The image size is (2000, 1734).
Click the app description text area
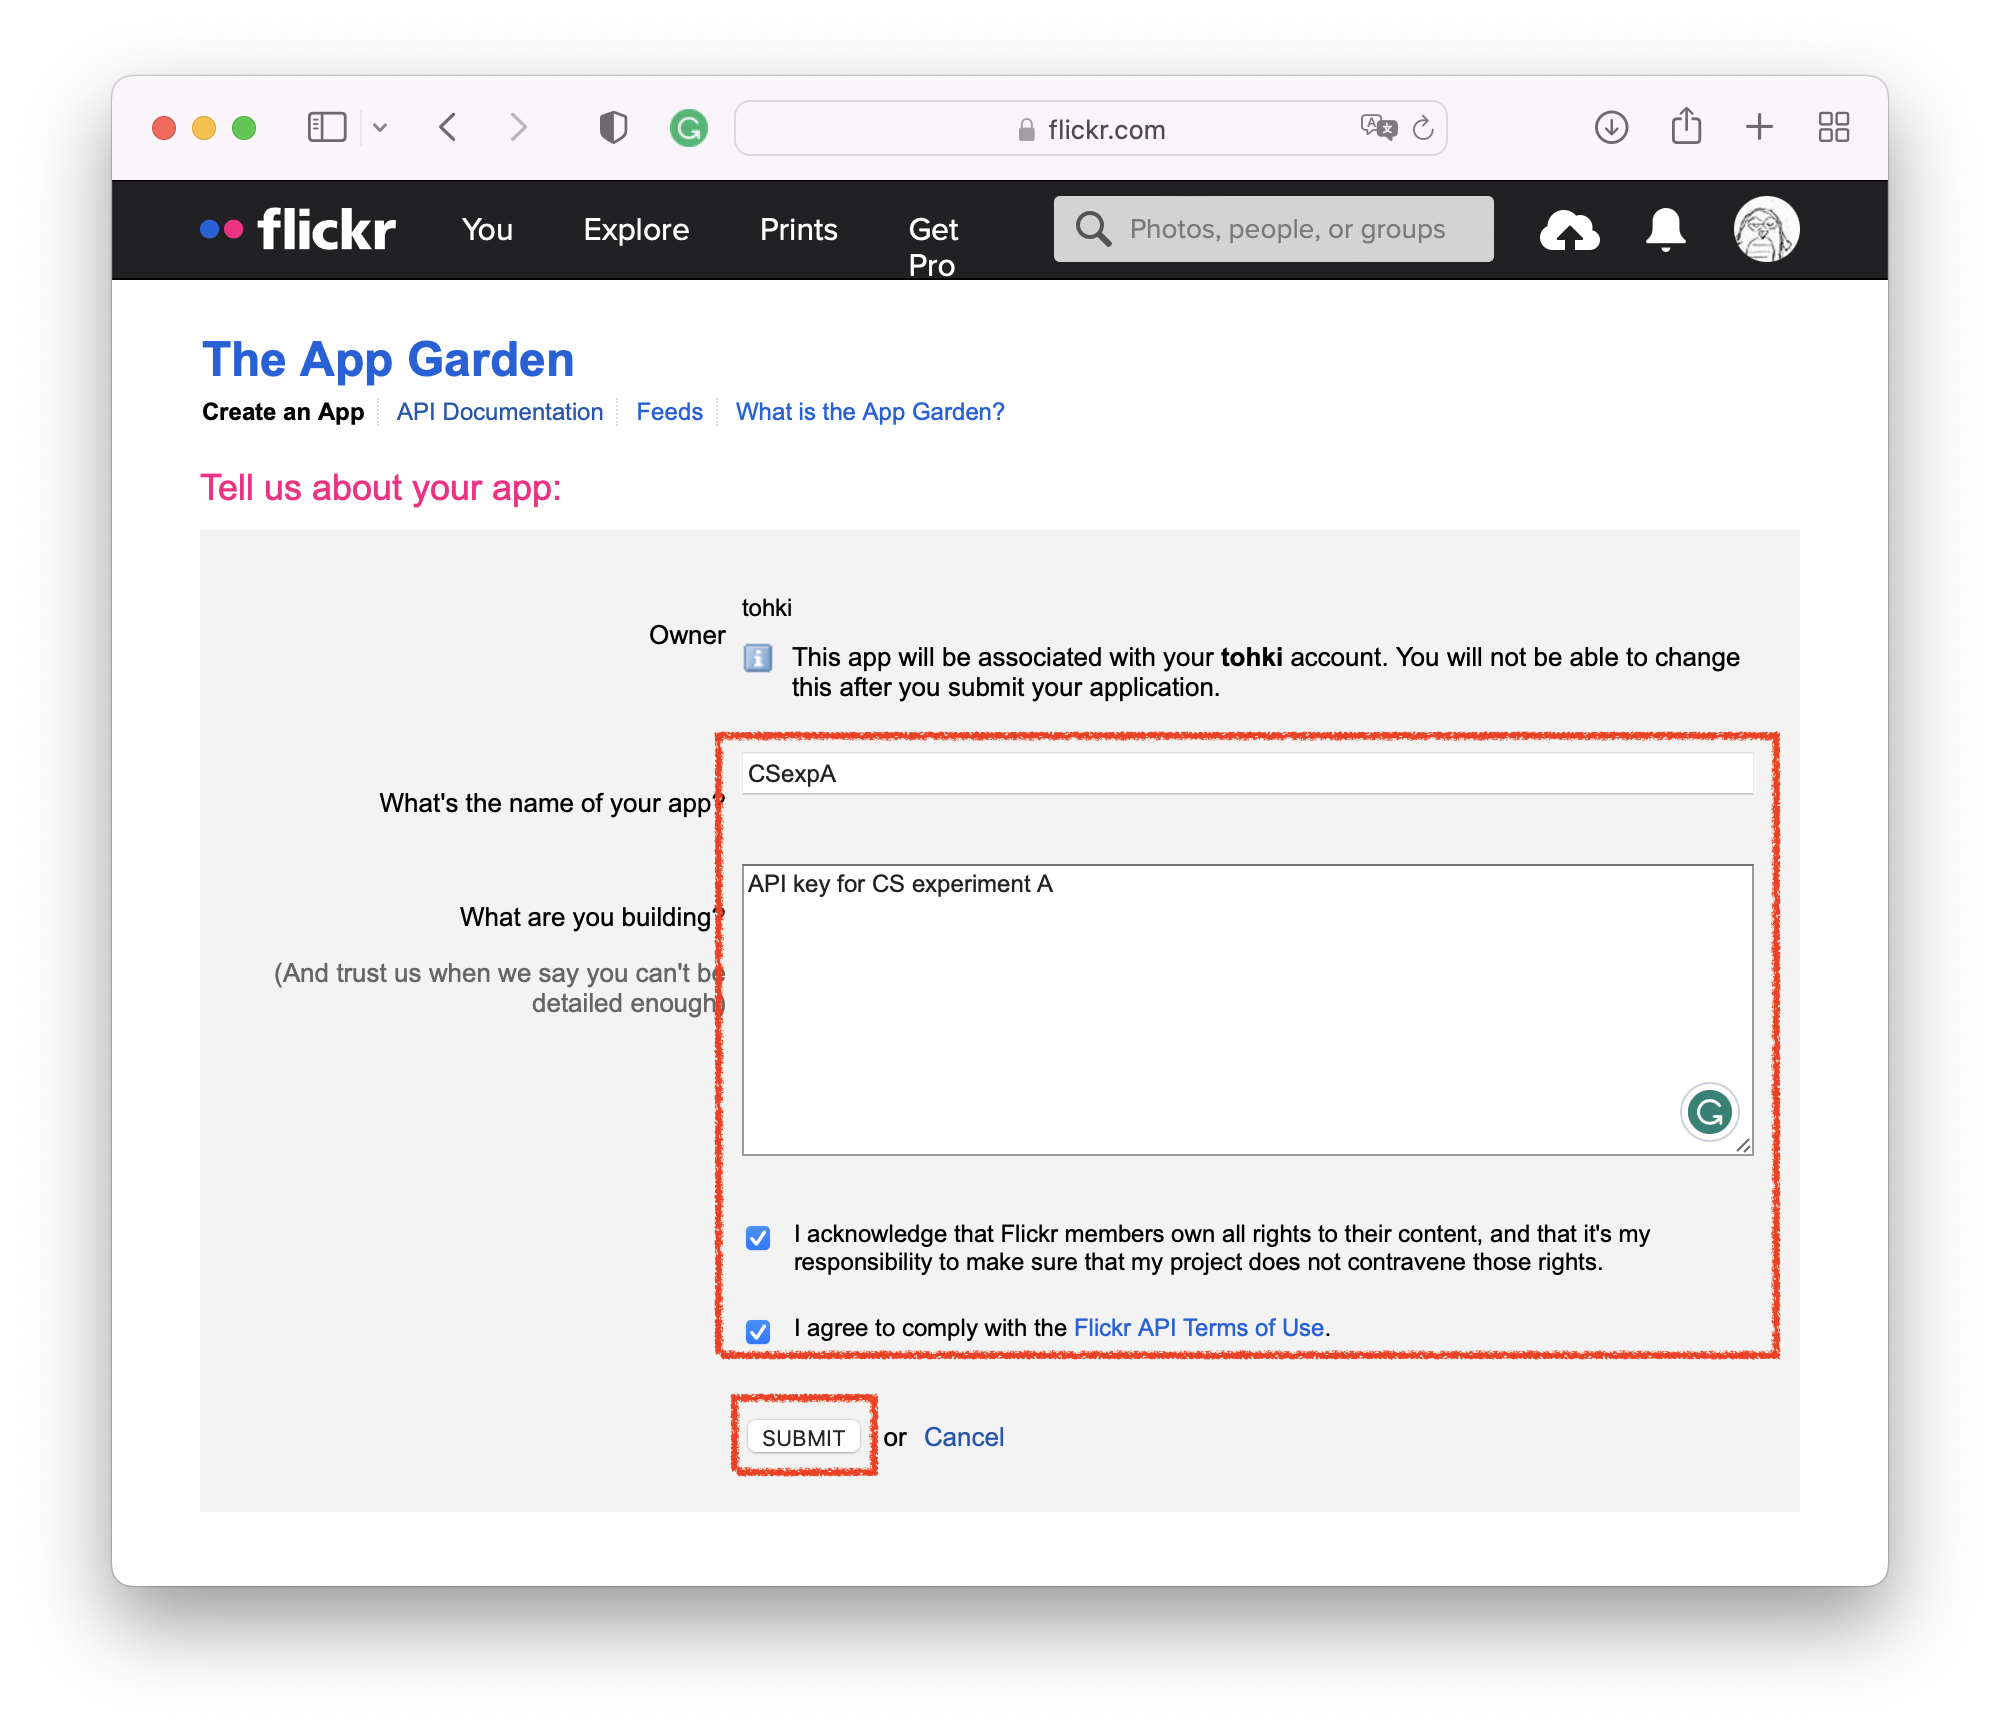click(x=1247, y=1010)
